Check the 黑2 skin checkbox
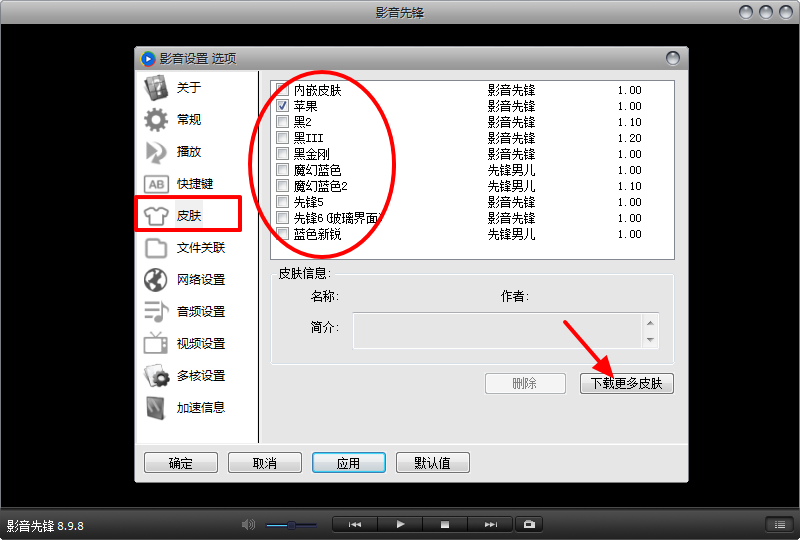The width and height of the screenshot is (800, 540). 282,121
